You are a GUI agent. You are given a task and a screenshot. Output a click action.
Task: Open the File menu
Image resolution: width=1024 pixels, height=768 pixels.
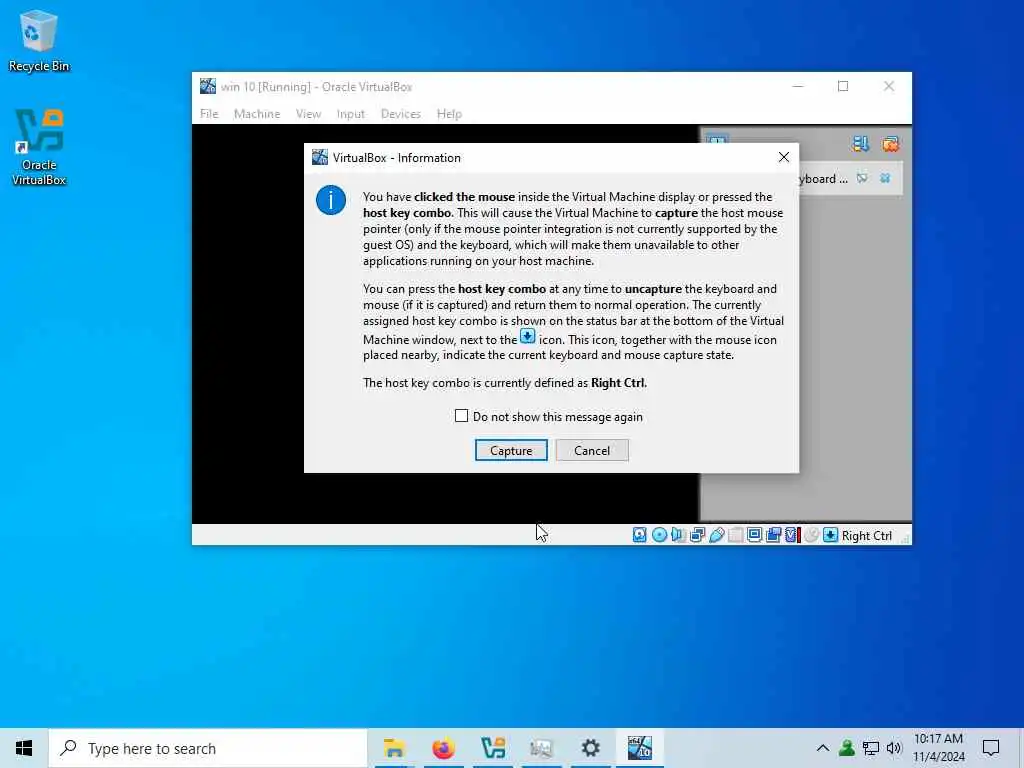click(x=209, y=114)
